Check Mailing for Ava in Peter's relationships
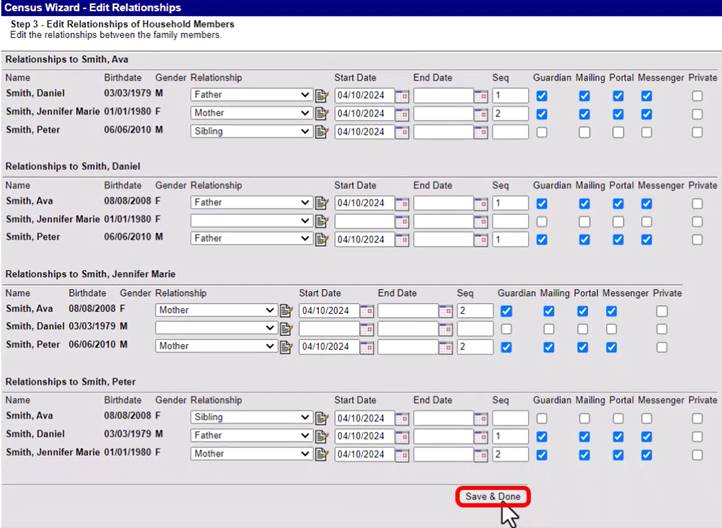Viewport: 722px width, 528px height. 584,418
